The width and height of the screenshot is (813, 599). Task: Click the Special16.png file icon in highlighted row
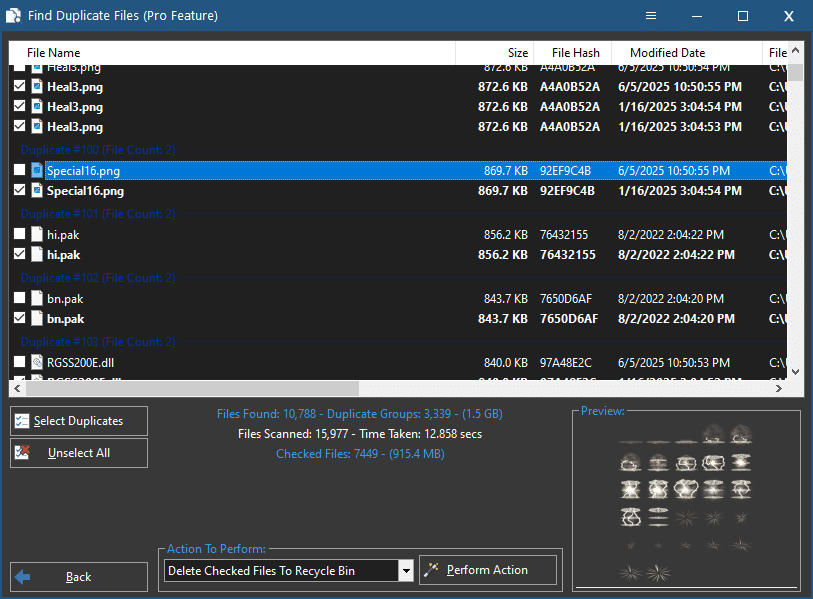tap(37, 171)
